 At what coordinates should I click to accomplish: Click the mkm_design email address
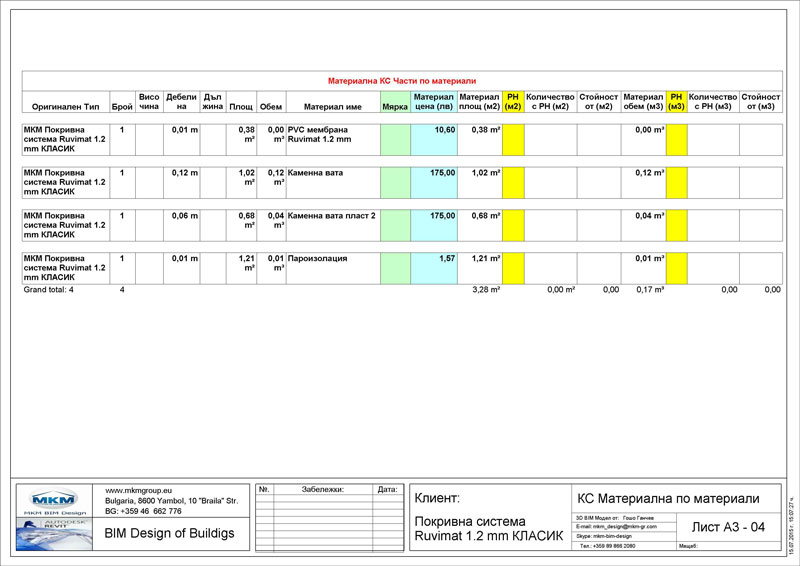pyautogui.click(x=617, y=526)
